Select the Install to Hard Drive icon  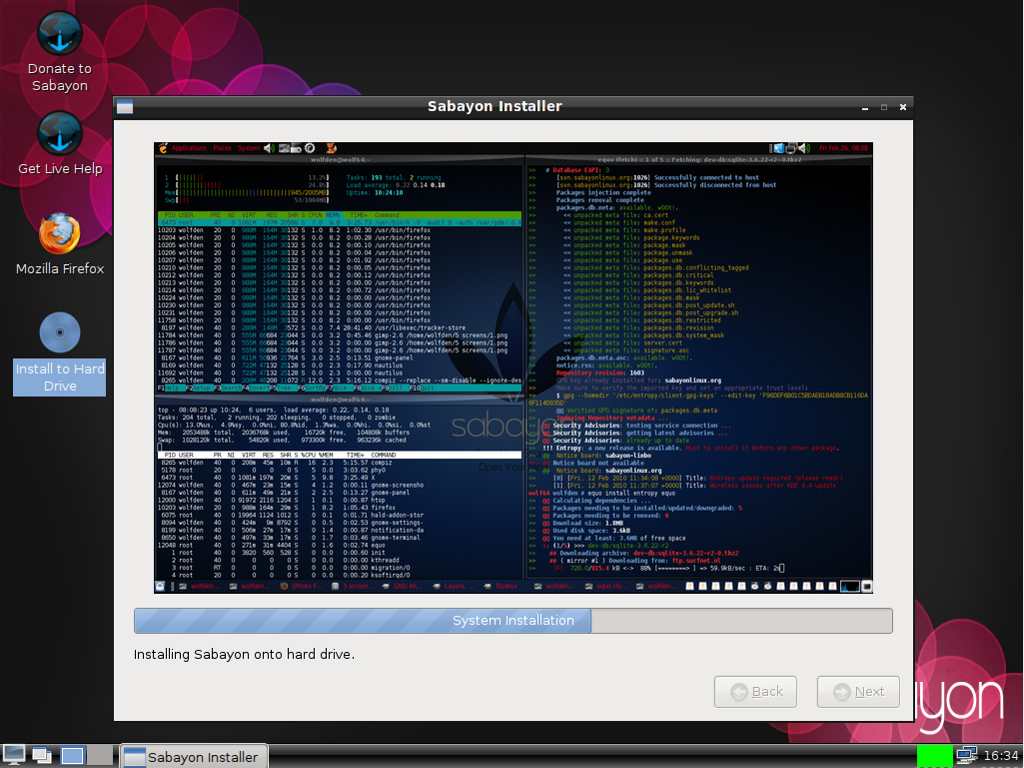[59, 353]
